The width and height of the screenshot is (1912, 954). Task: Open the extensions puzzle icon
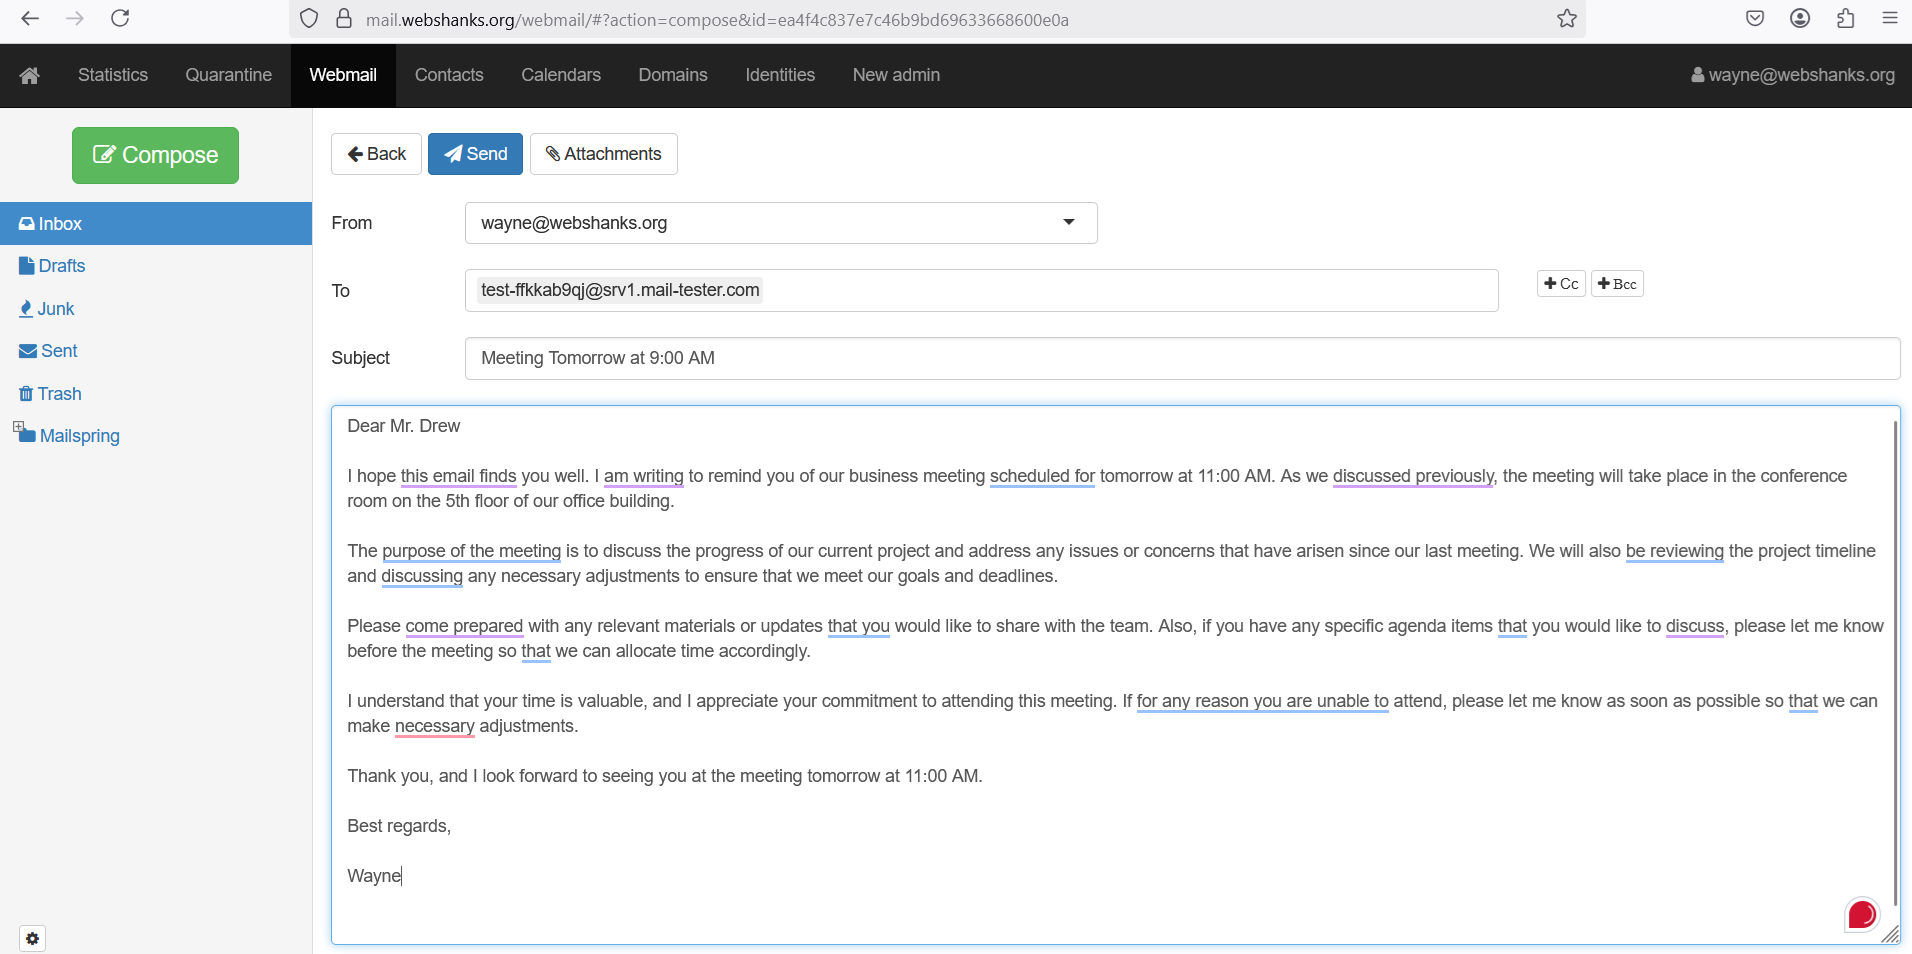point(1845,18)
